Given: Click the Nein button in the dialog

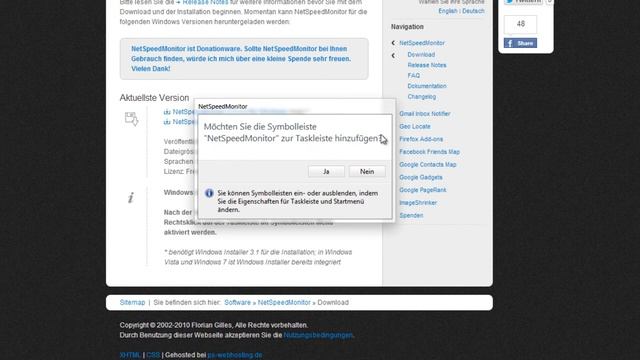Looking at the screenshot, I should pos(367,171).
